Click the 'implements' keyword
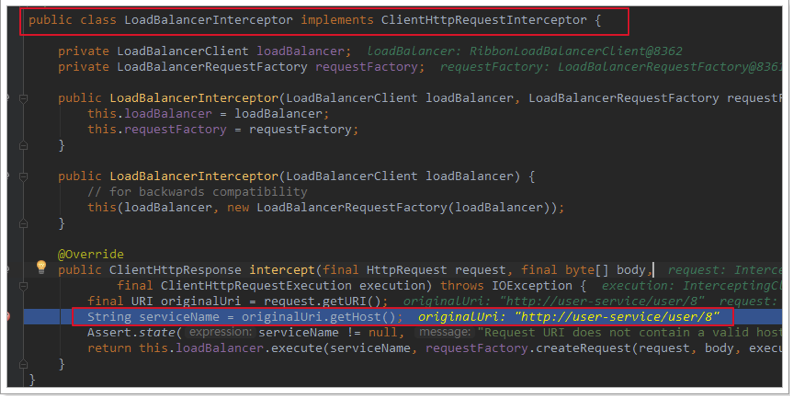The width and height of the screenshot is (790, 396). 337,20
